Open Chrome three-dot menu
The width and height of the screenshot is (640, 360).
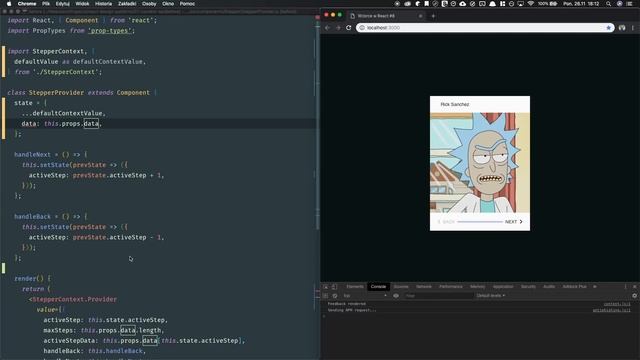633,28
